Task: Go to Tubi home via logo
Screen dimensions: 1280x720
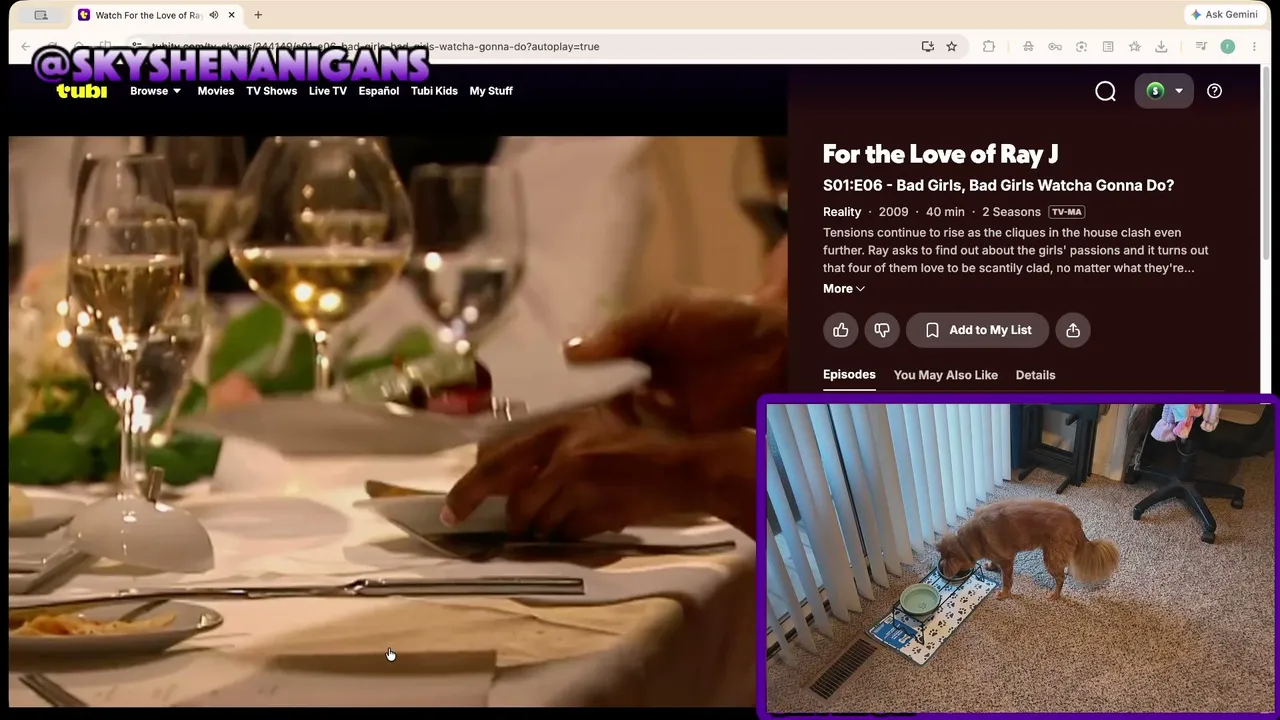Action: coord(82,91)
